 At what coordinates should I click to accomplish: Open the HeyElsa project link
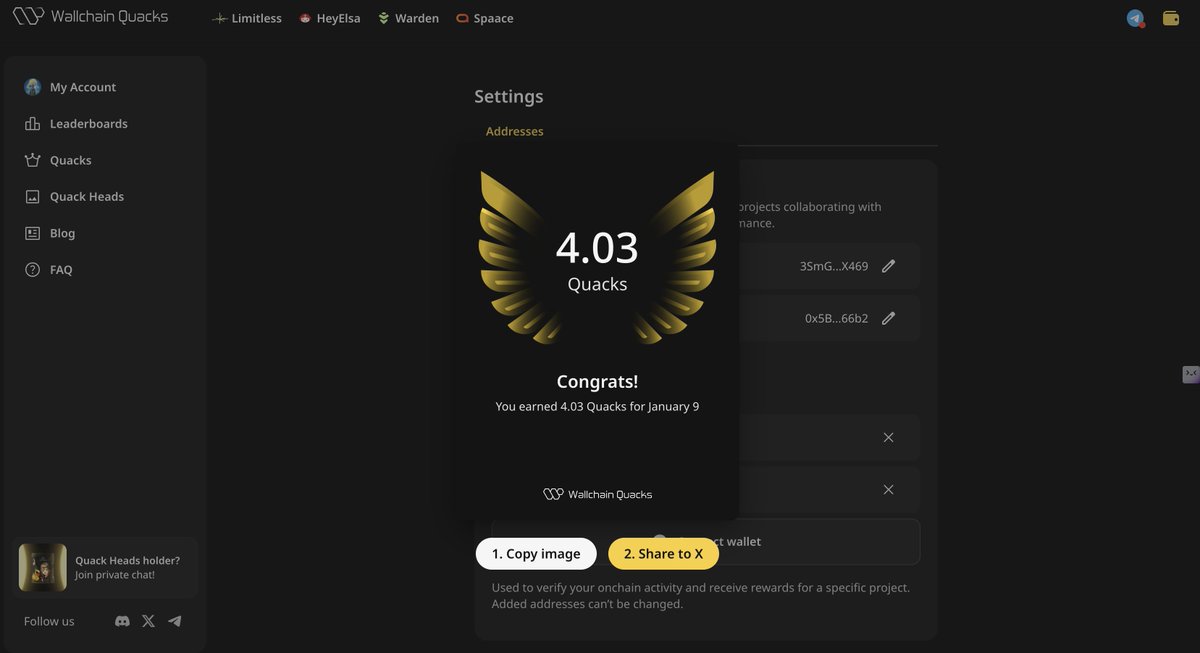[x=330, y=18]
